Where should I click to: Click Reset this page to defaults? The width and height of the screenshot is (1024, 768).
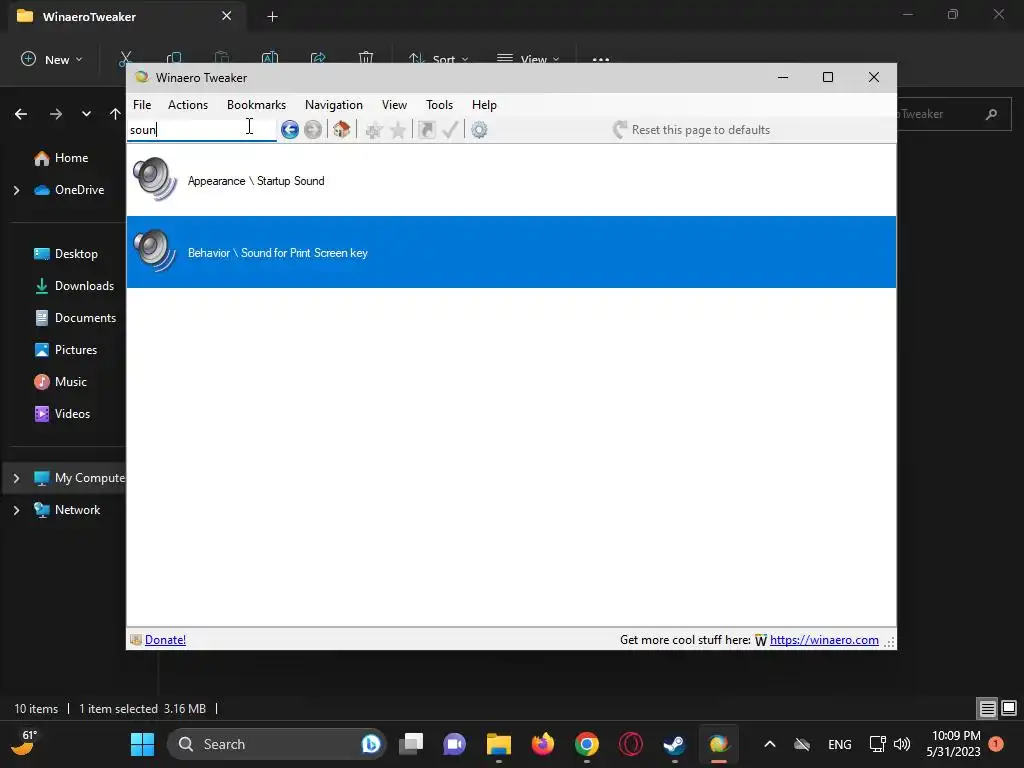tap(692, 130)
